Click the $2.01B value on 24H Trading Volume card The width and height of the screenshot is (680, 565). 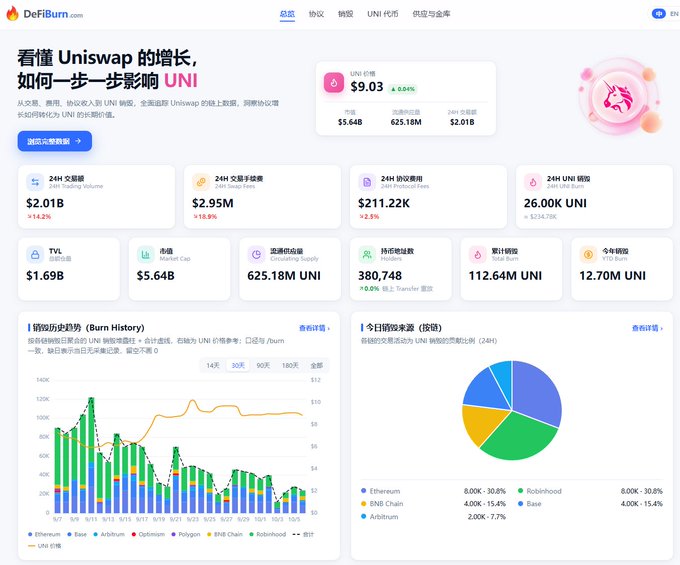click(x=45, y=203)
